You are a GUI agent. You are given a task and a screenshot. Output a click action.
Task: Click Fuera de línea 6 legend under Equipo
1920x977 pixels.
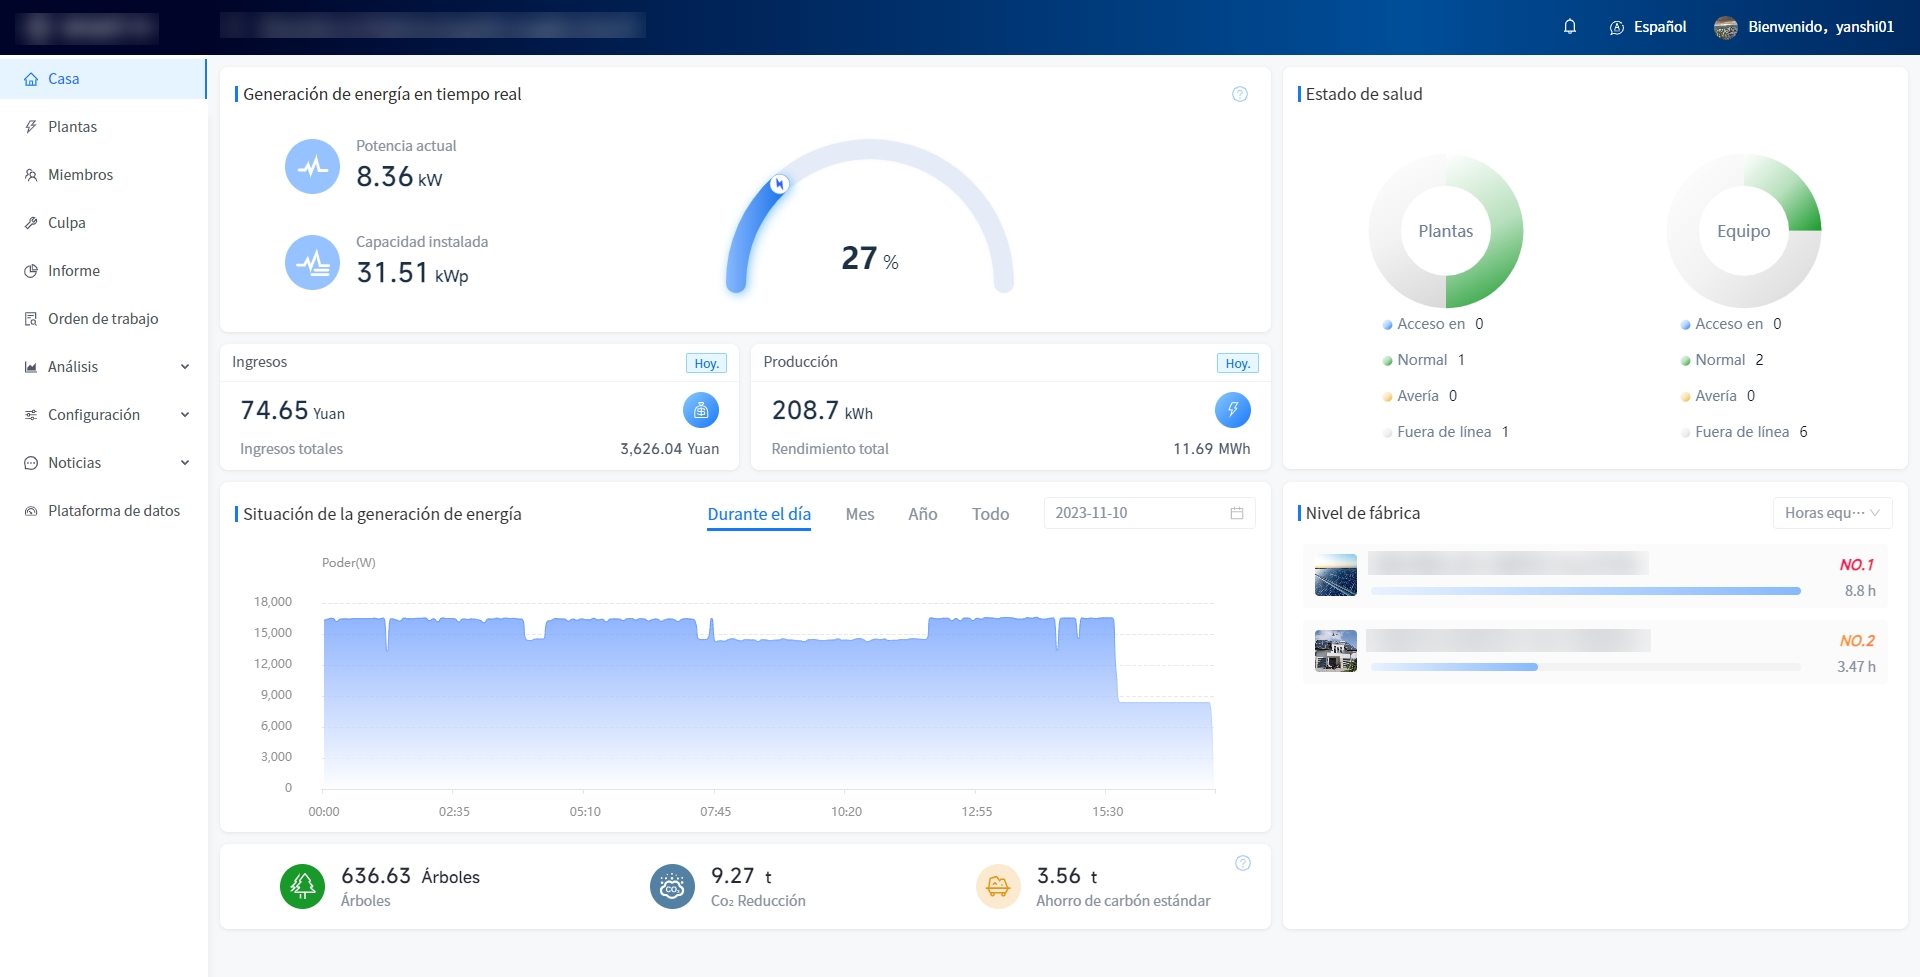(x=1745, y=432)
